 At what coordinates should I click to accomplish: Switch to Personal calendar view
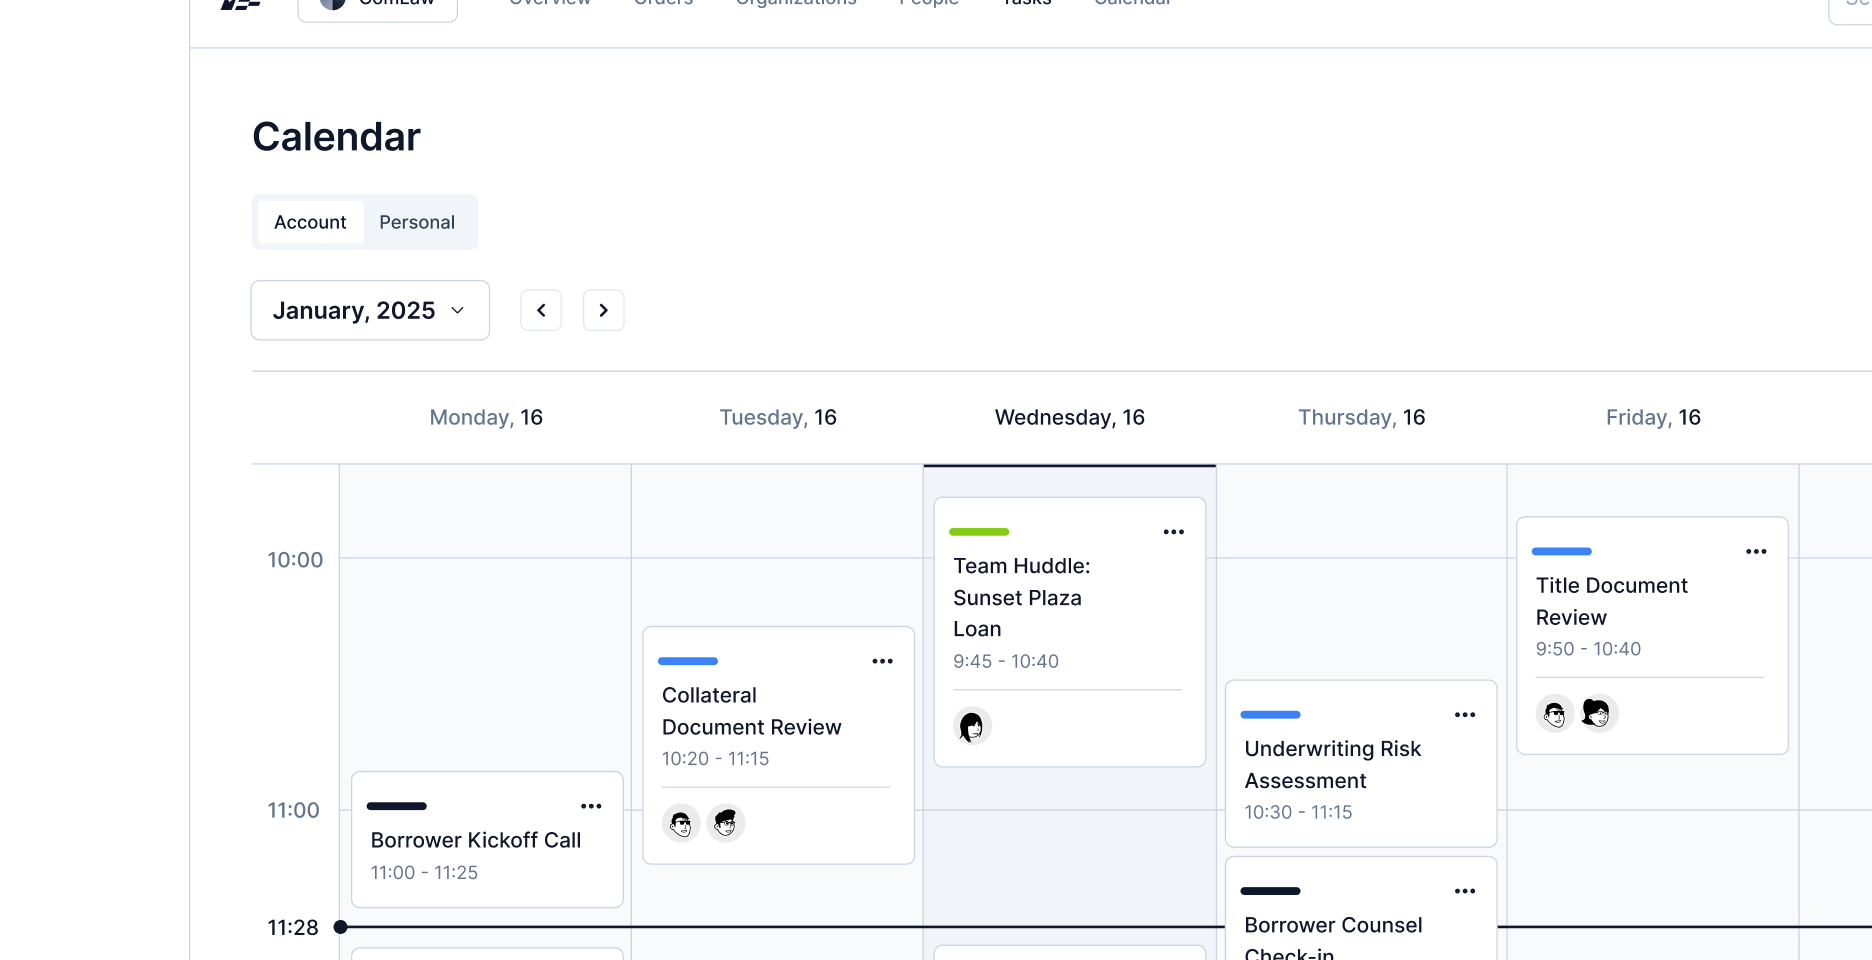[x=417, y=222]
